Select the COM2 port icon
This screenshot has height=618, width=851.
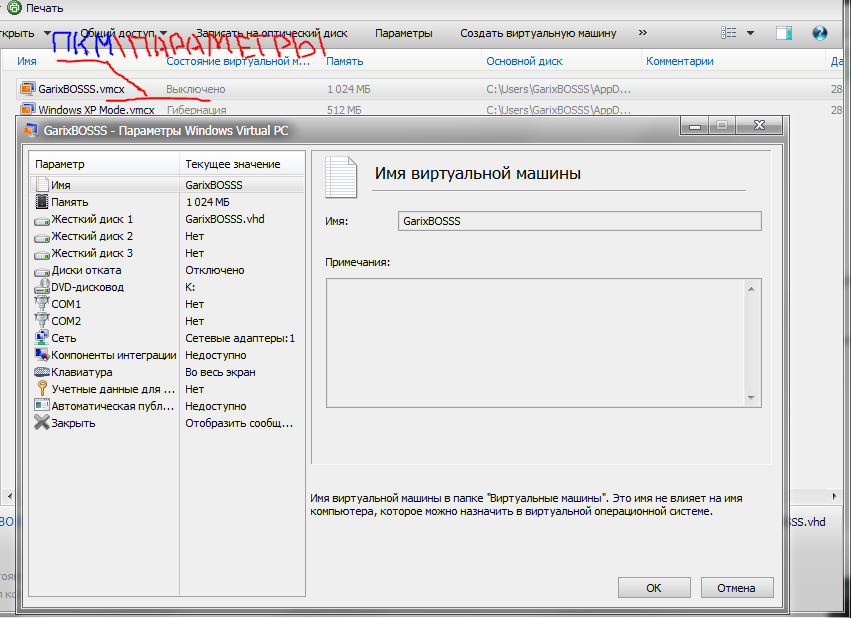pyautogui.click(x=42, y=320)
